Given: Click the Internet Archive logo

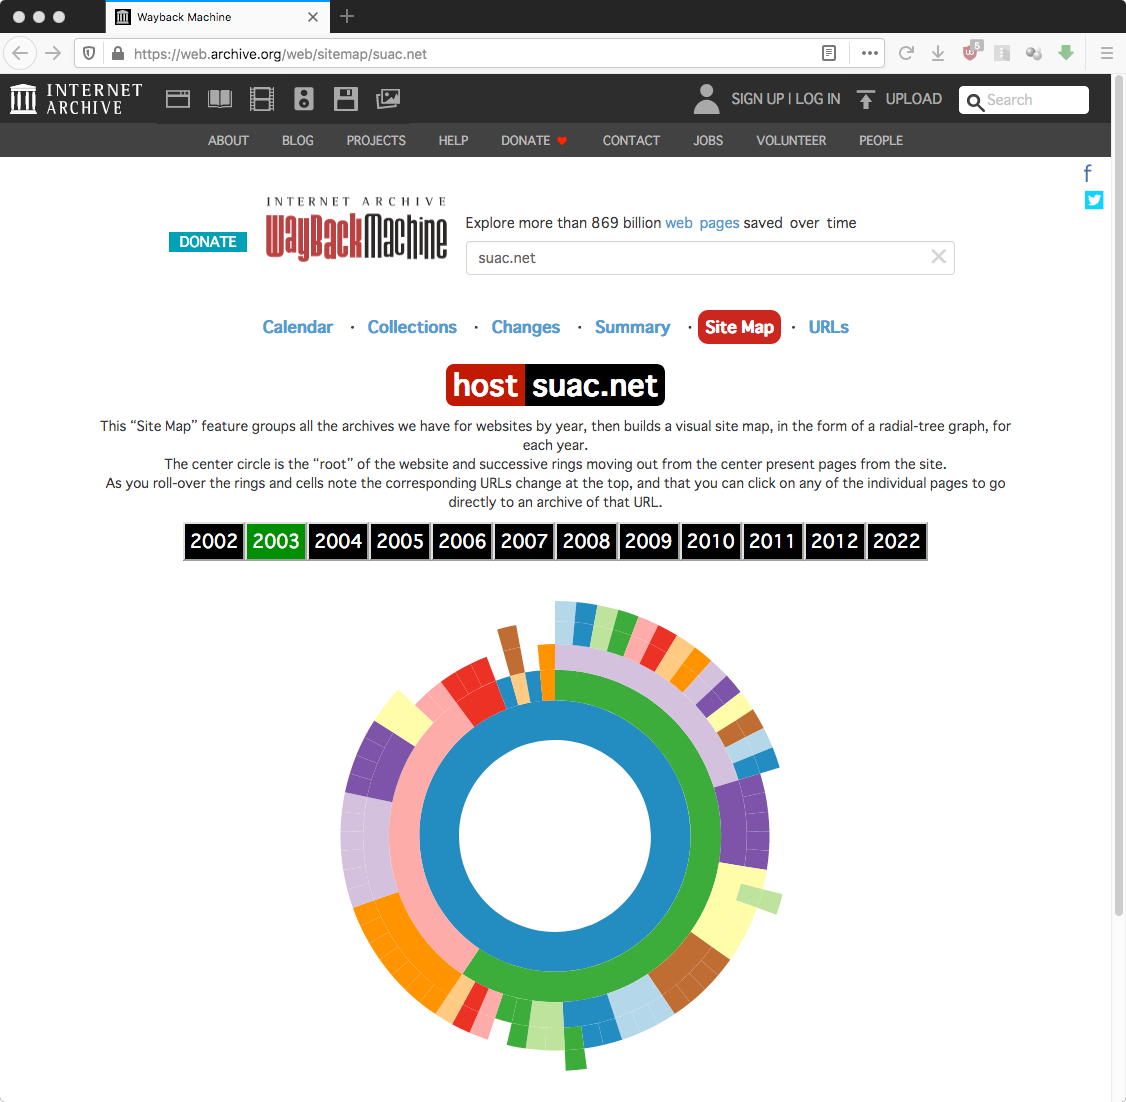Looking at the screenshot, I should tap(76, 99).
